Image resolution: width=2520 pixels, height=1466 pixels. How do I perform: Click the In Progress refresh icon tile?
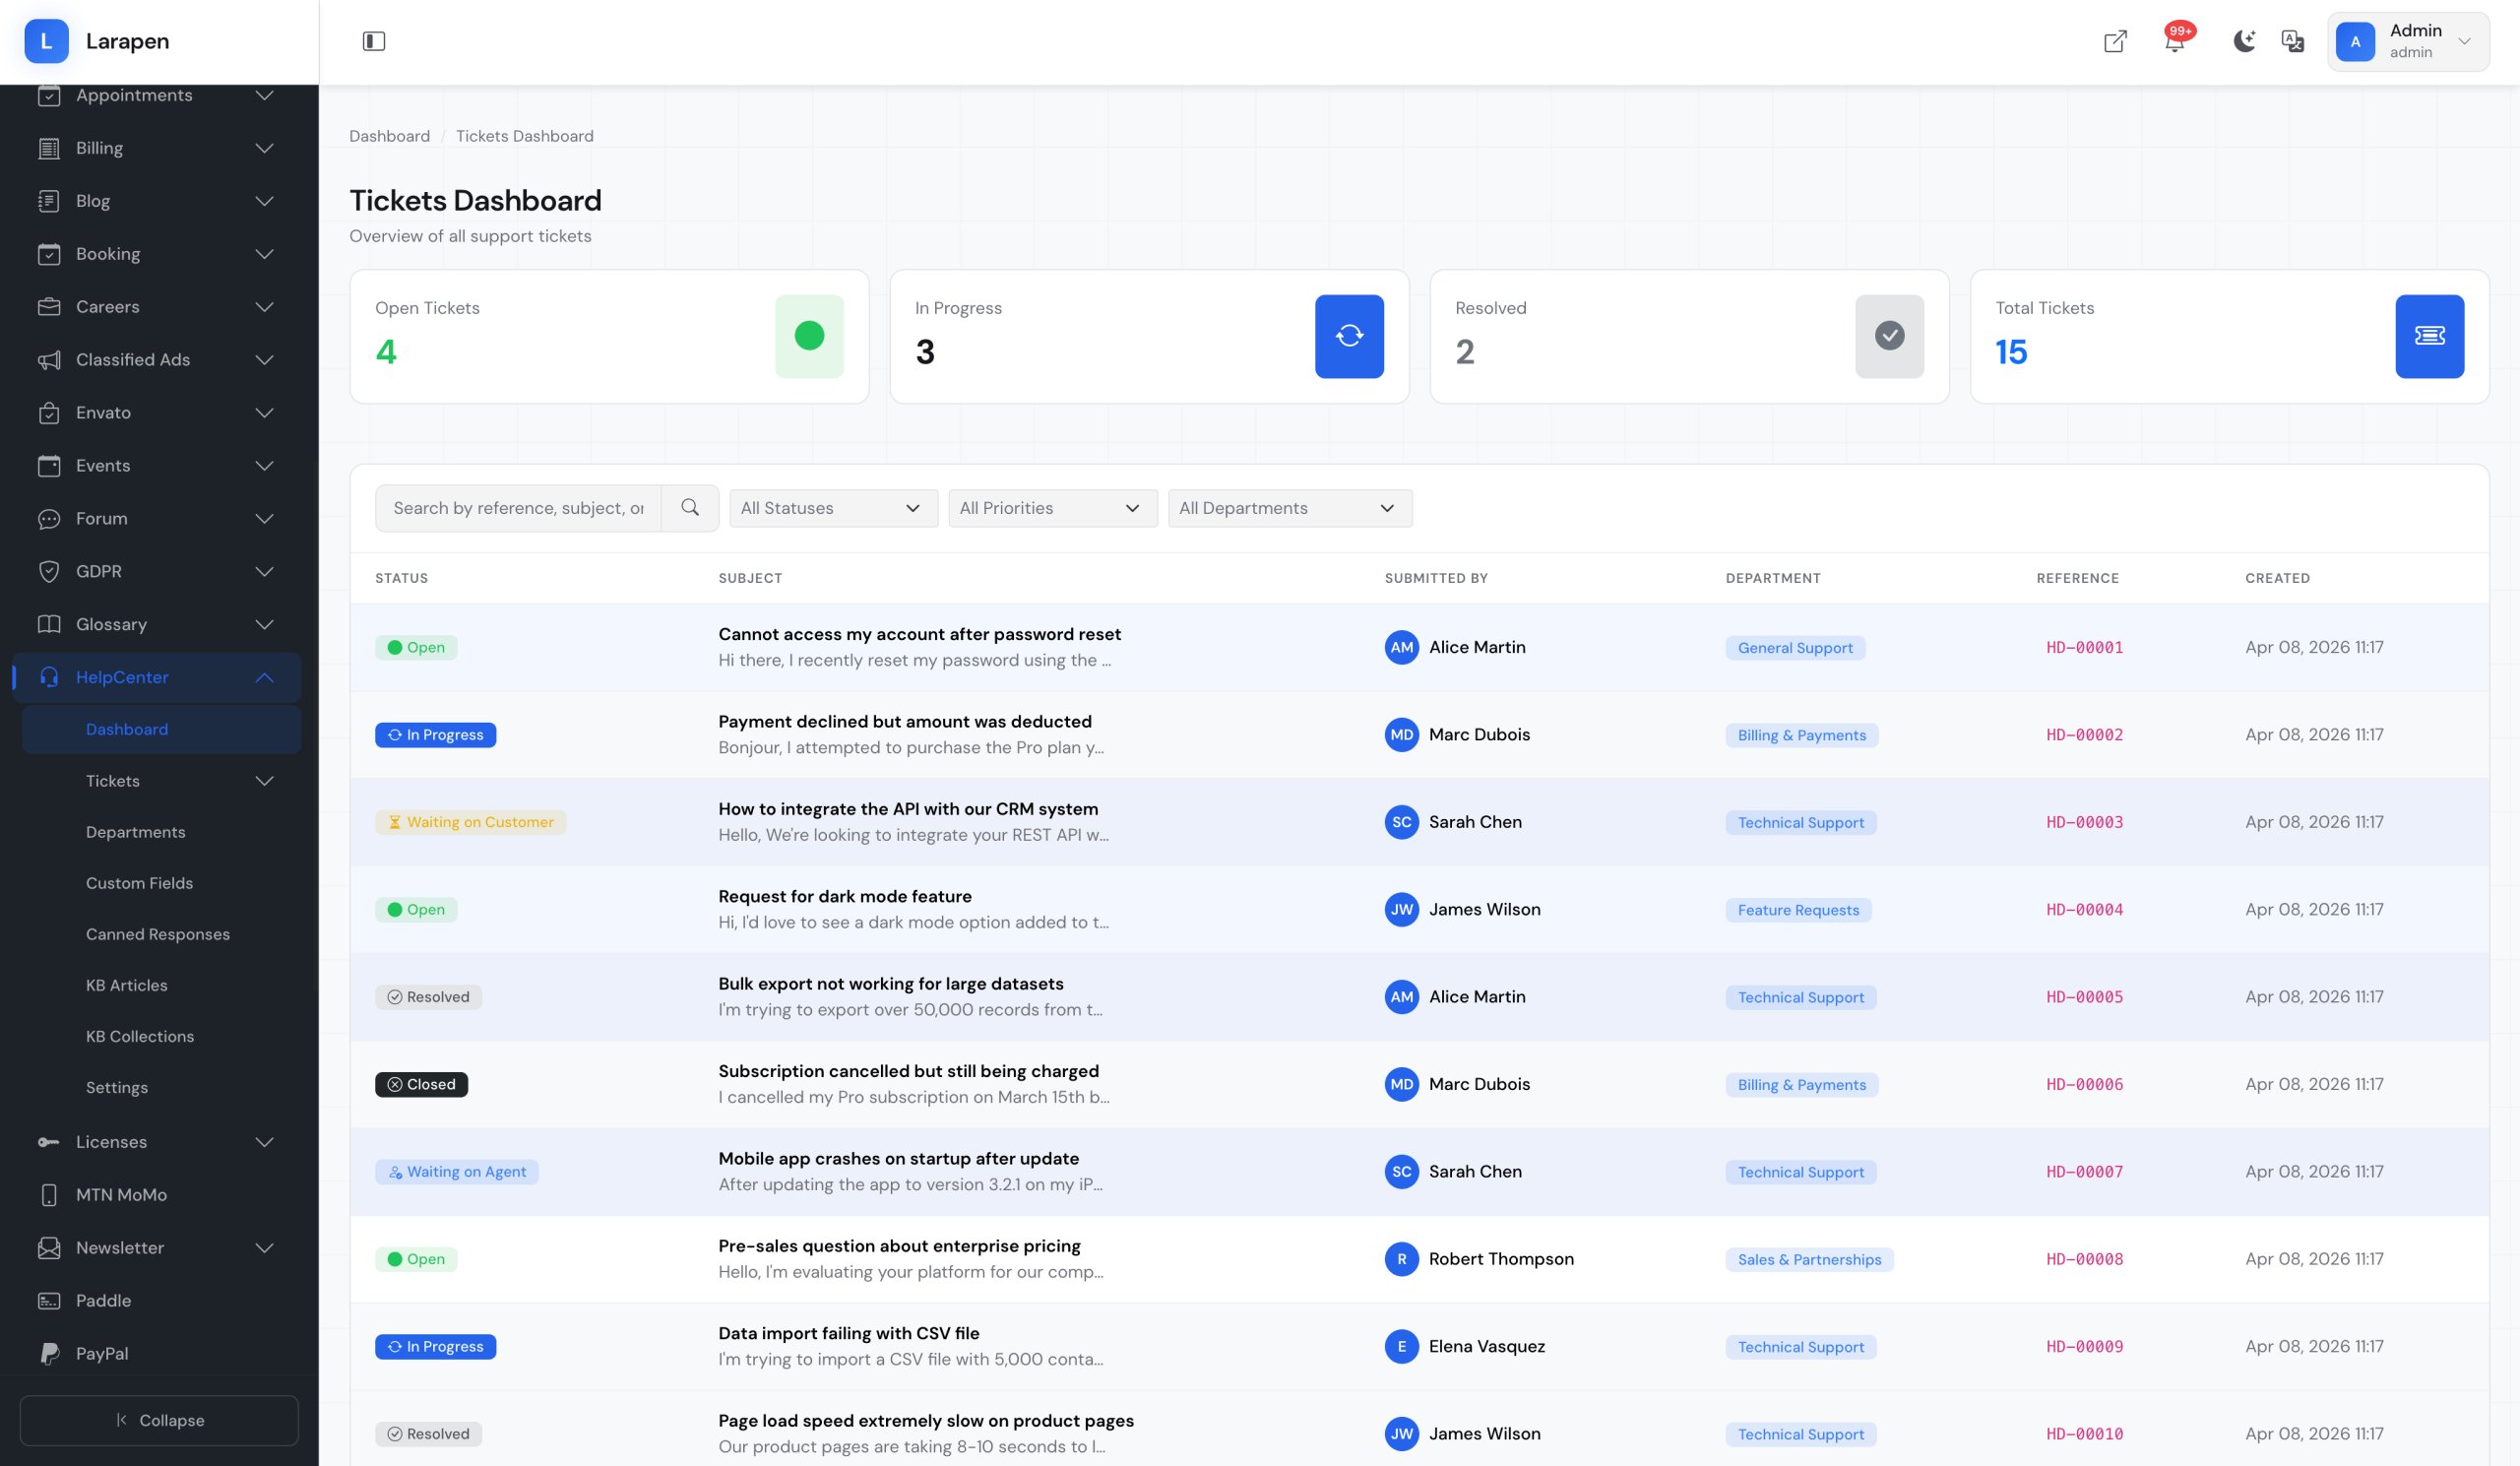click(1348, 336)
